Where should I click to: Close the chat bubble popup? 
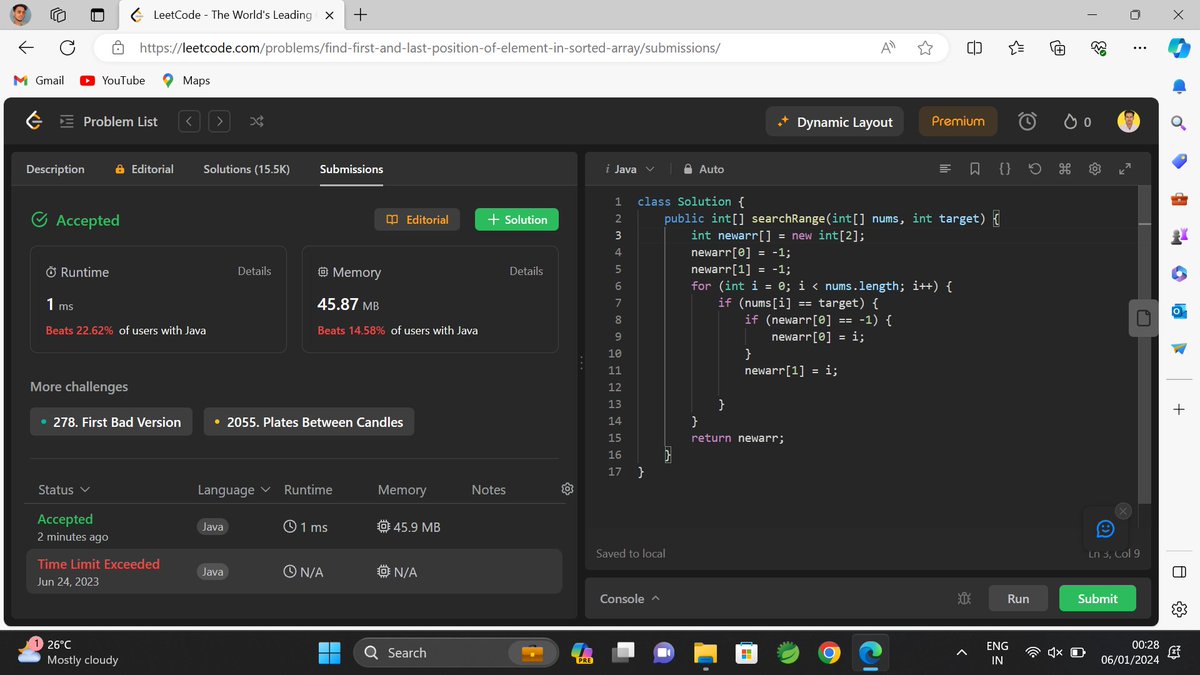[1122, 510]
